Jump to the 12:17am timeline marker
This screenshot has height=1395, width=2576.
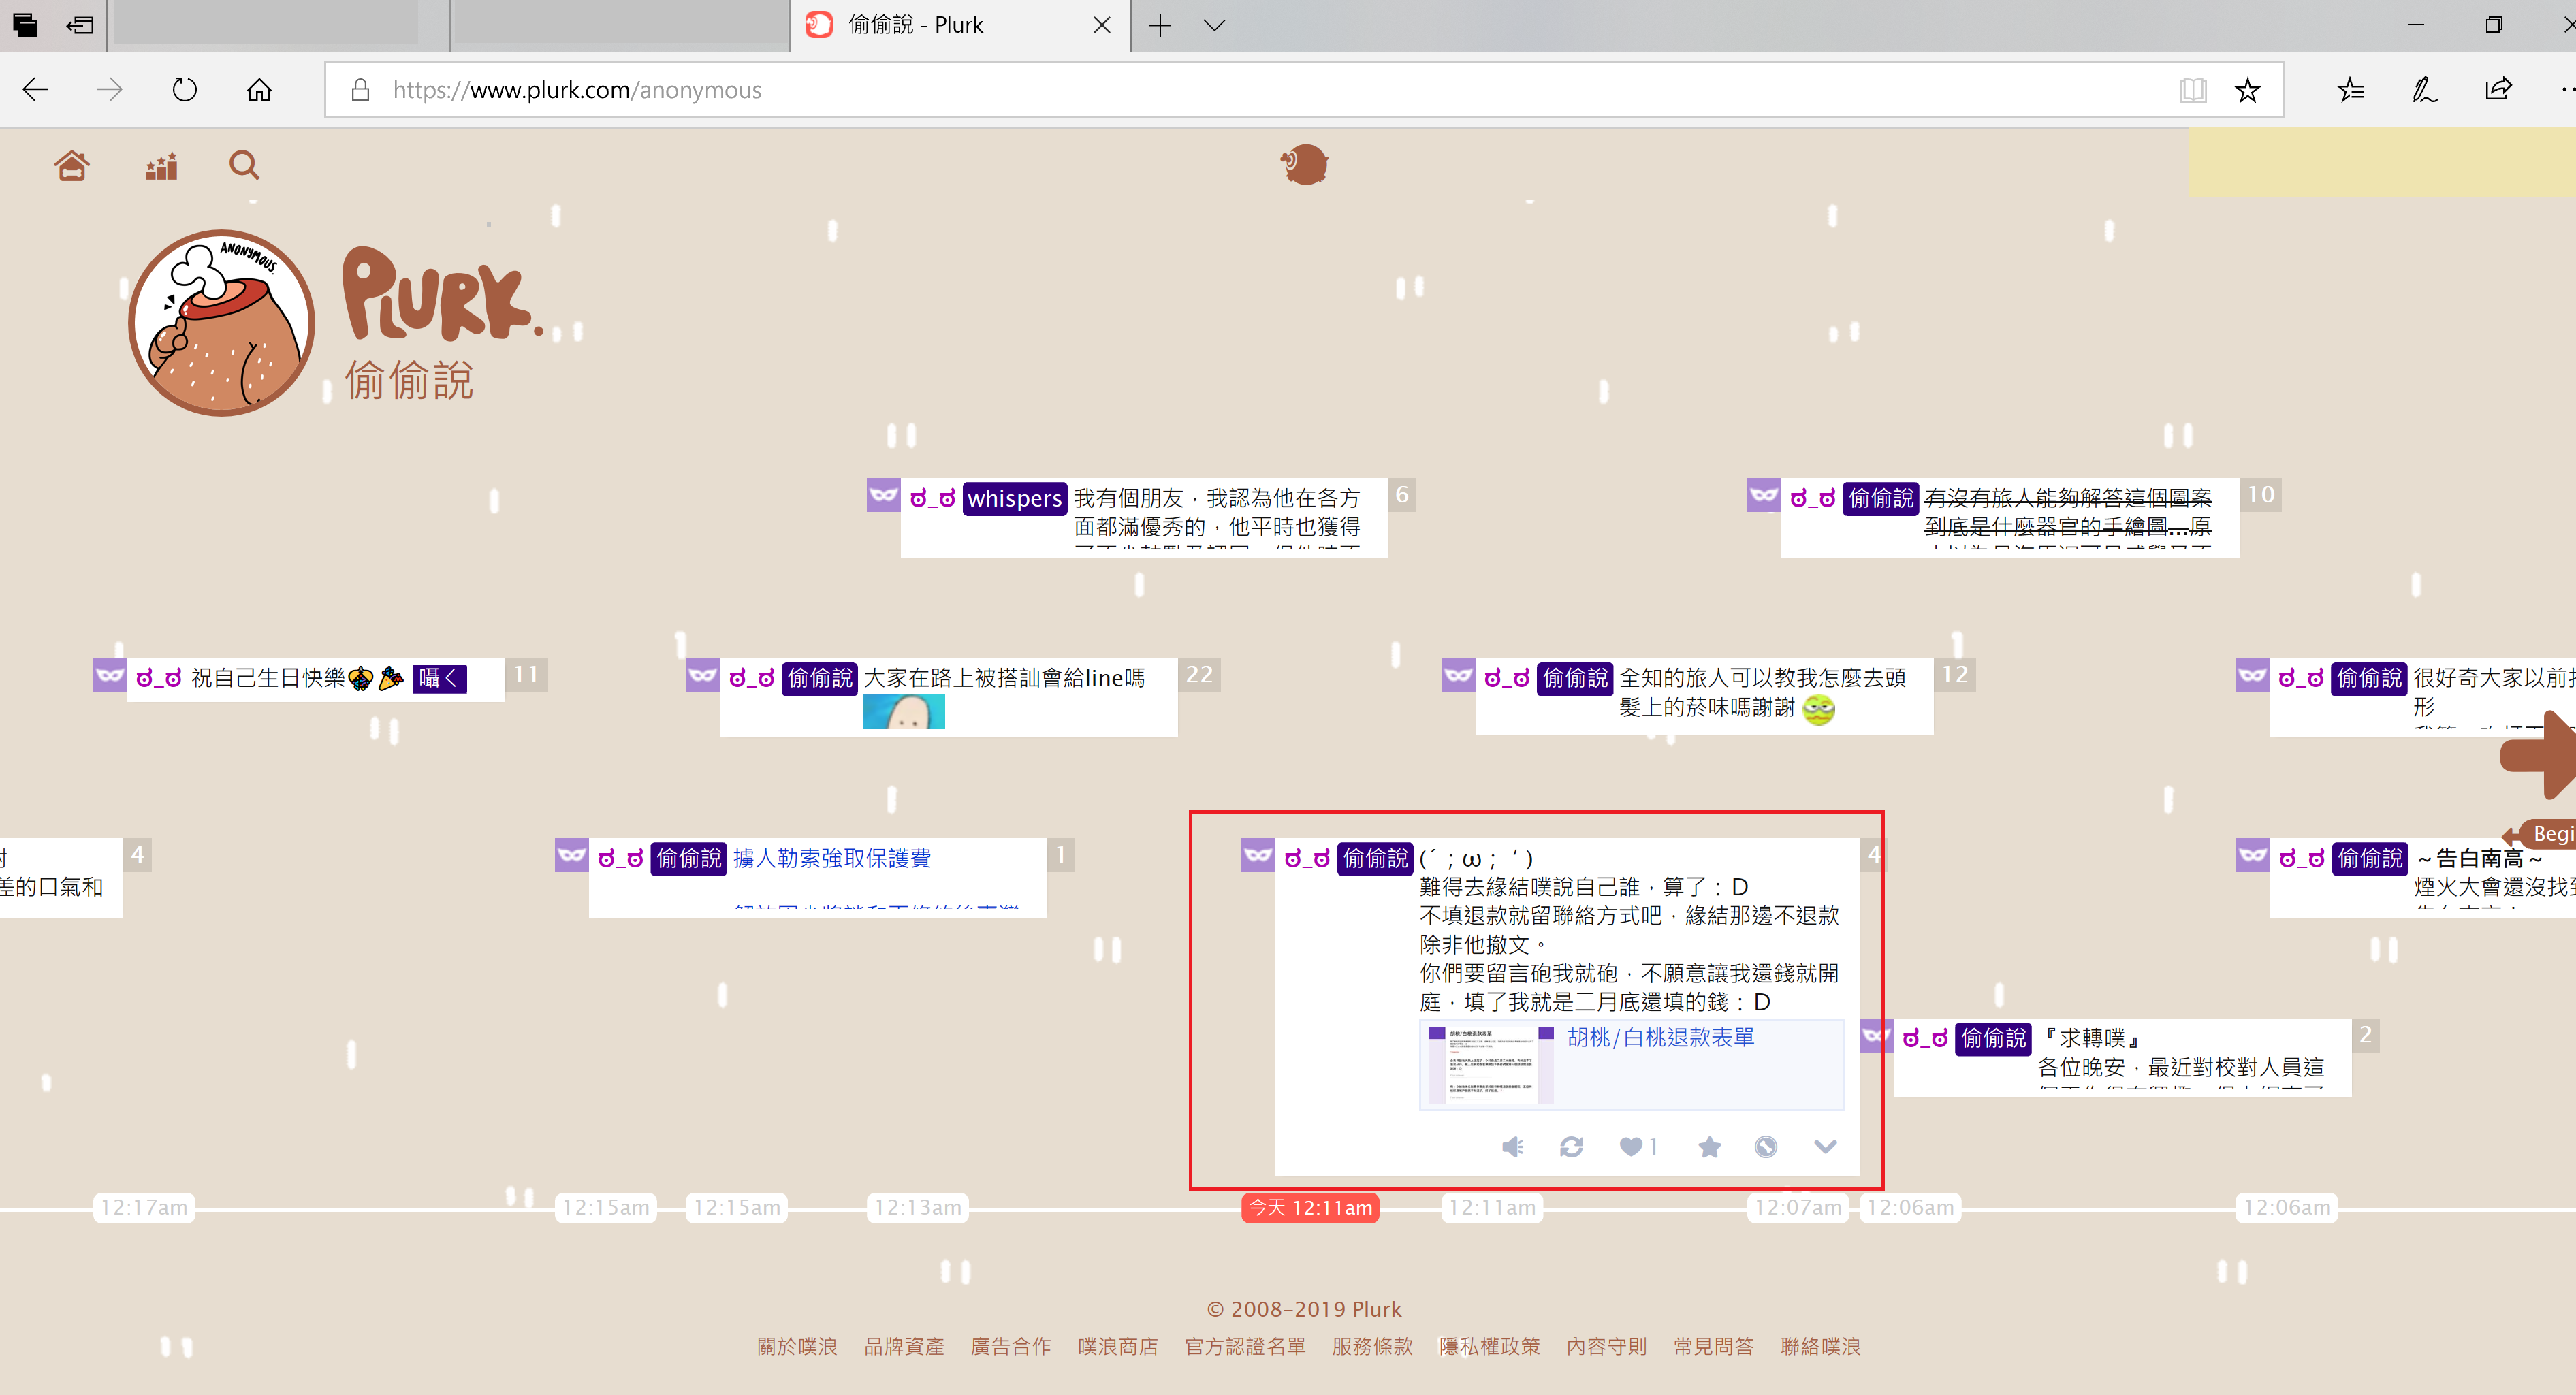(x=144, y=1207)
